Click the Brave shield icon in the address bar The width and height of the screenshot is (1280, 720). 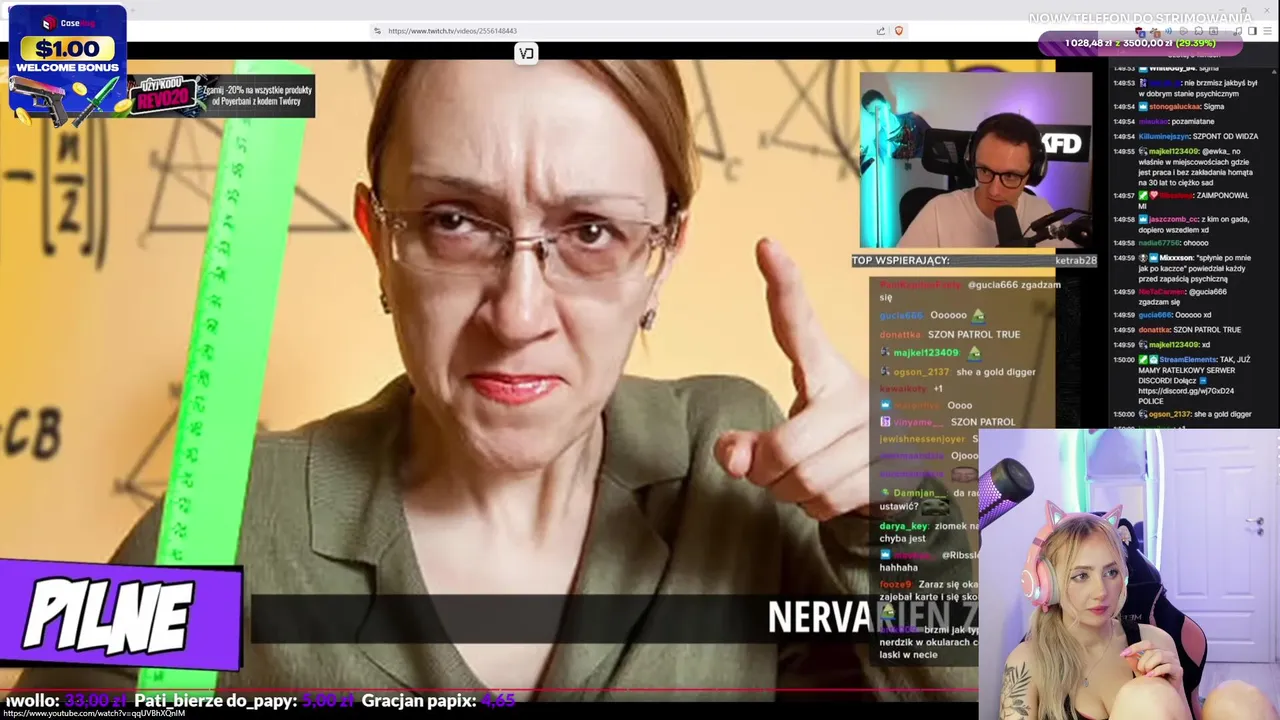[898, 31]
